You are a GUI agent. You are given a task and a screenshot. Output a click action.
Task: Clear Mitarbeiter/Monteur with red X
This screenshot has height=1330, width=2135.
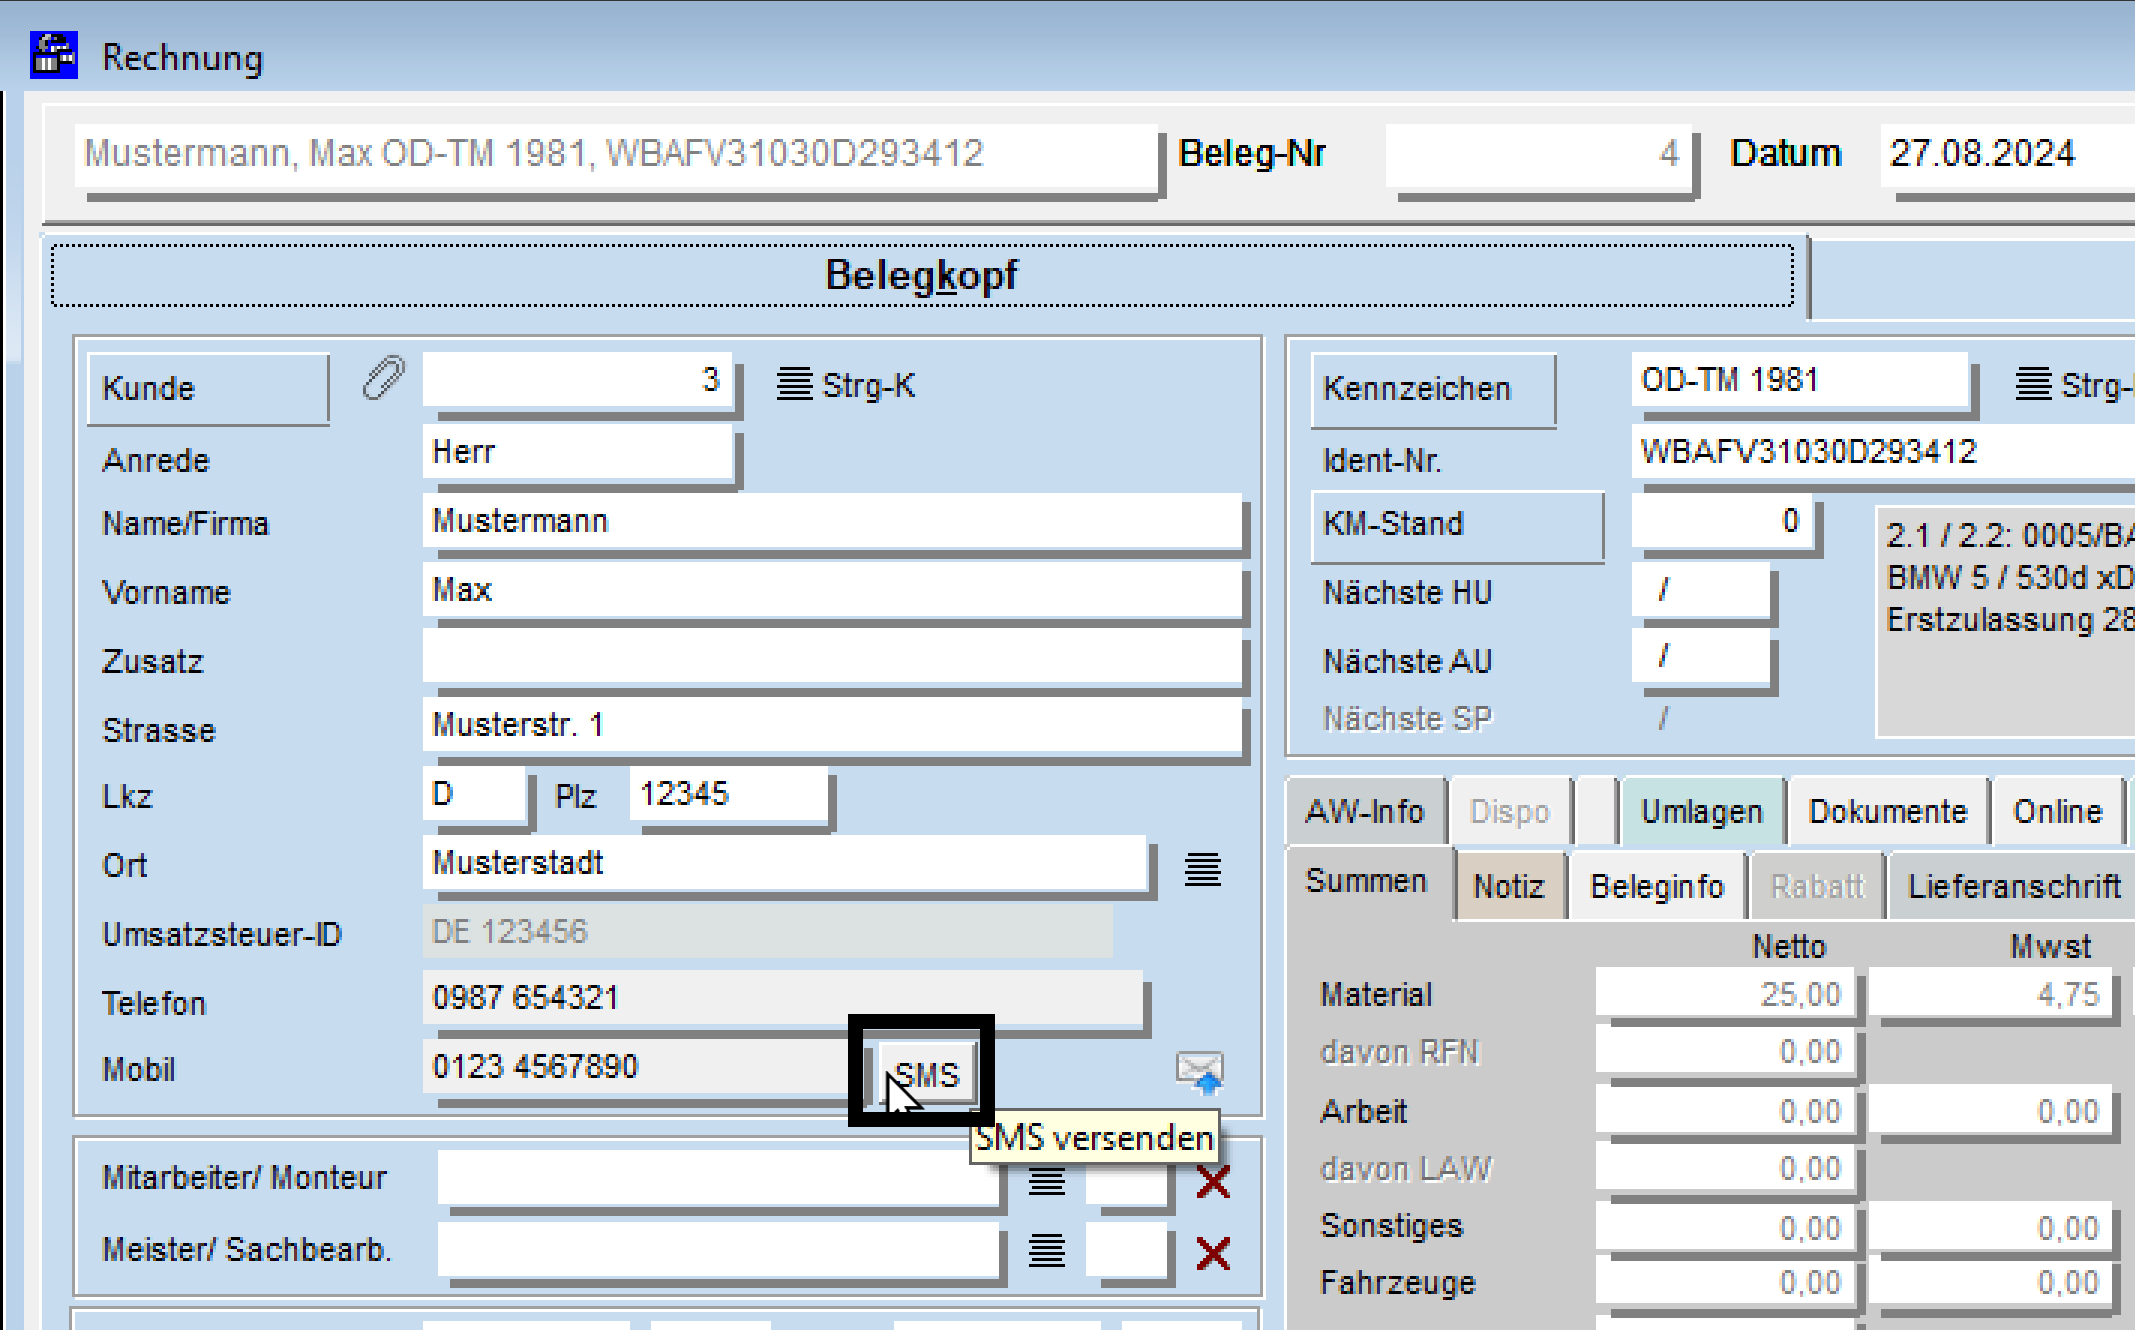point(1213,1182)
